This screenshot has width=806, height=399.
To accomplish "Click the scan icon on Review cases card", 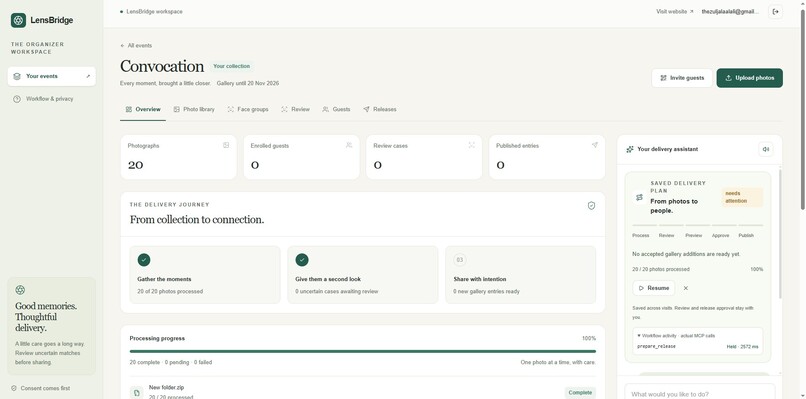I will click(471, 146).
